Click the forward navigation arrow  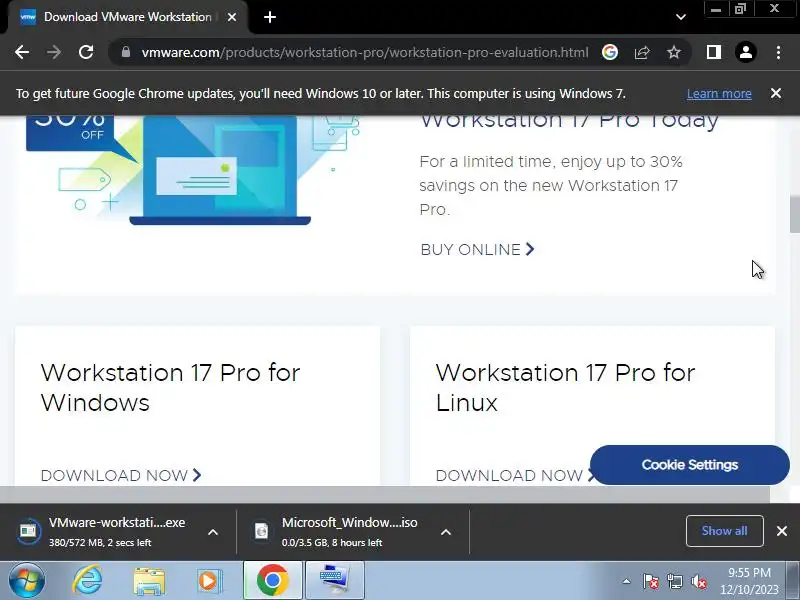(x=54, y=52)
